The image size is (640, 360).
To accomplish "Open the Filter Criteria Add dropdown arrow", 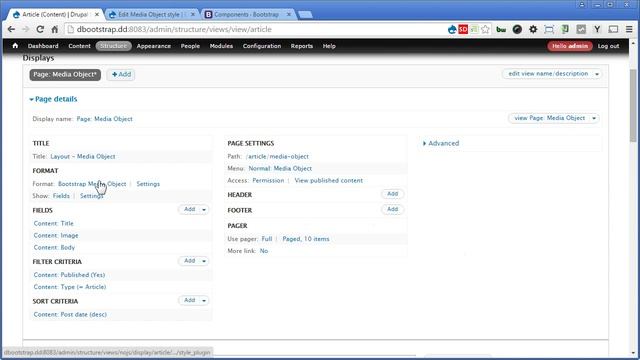I will [x=204, y=261].
